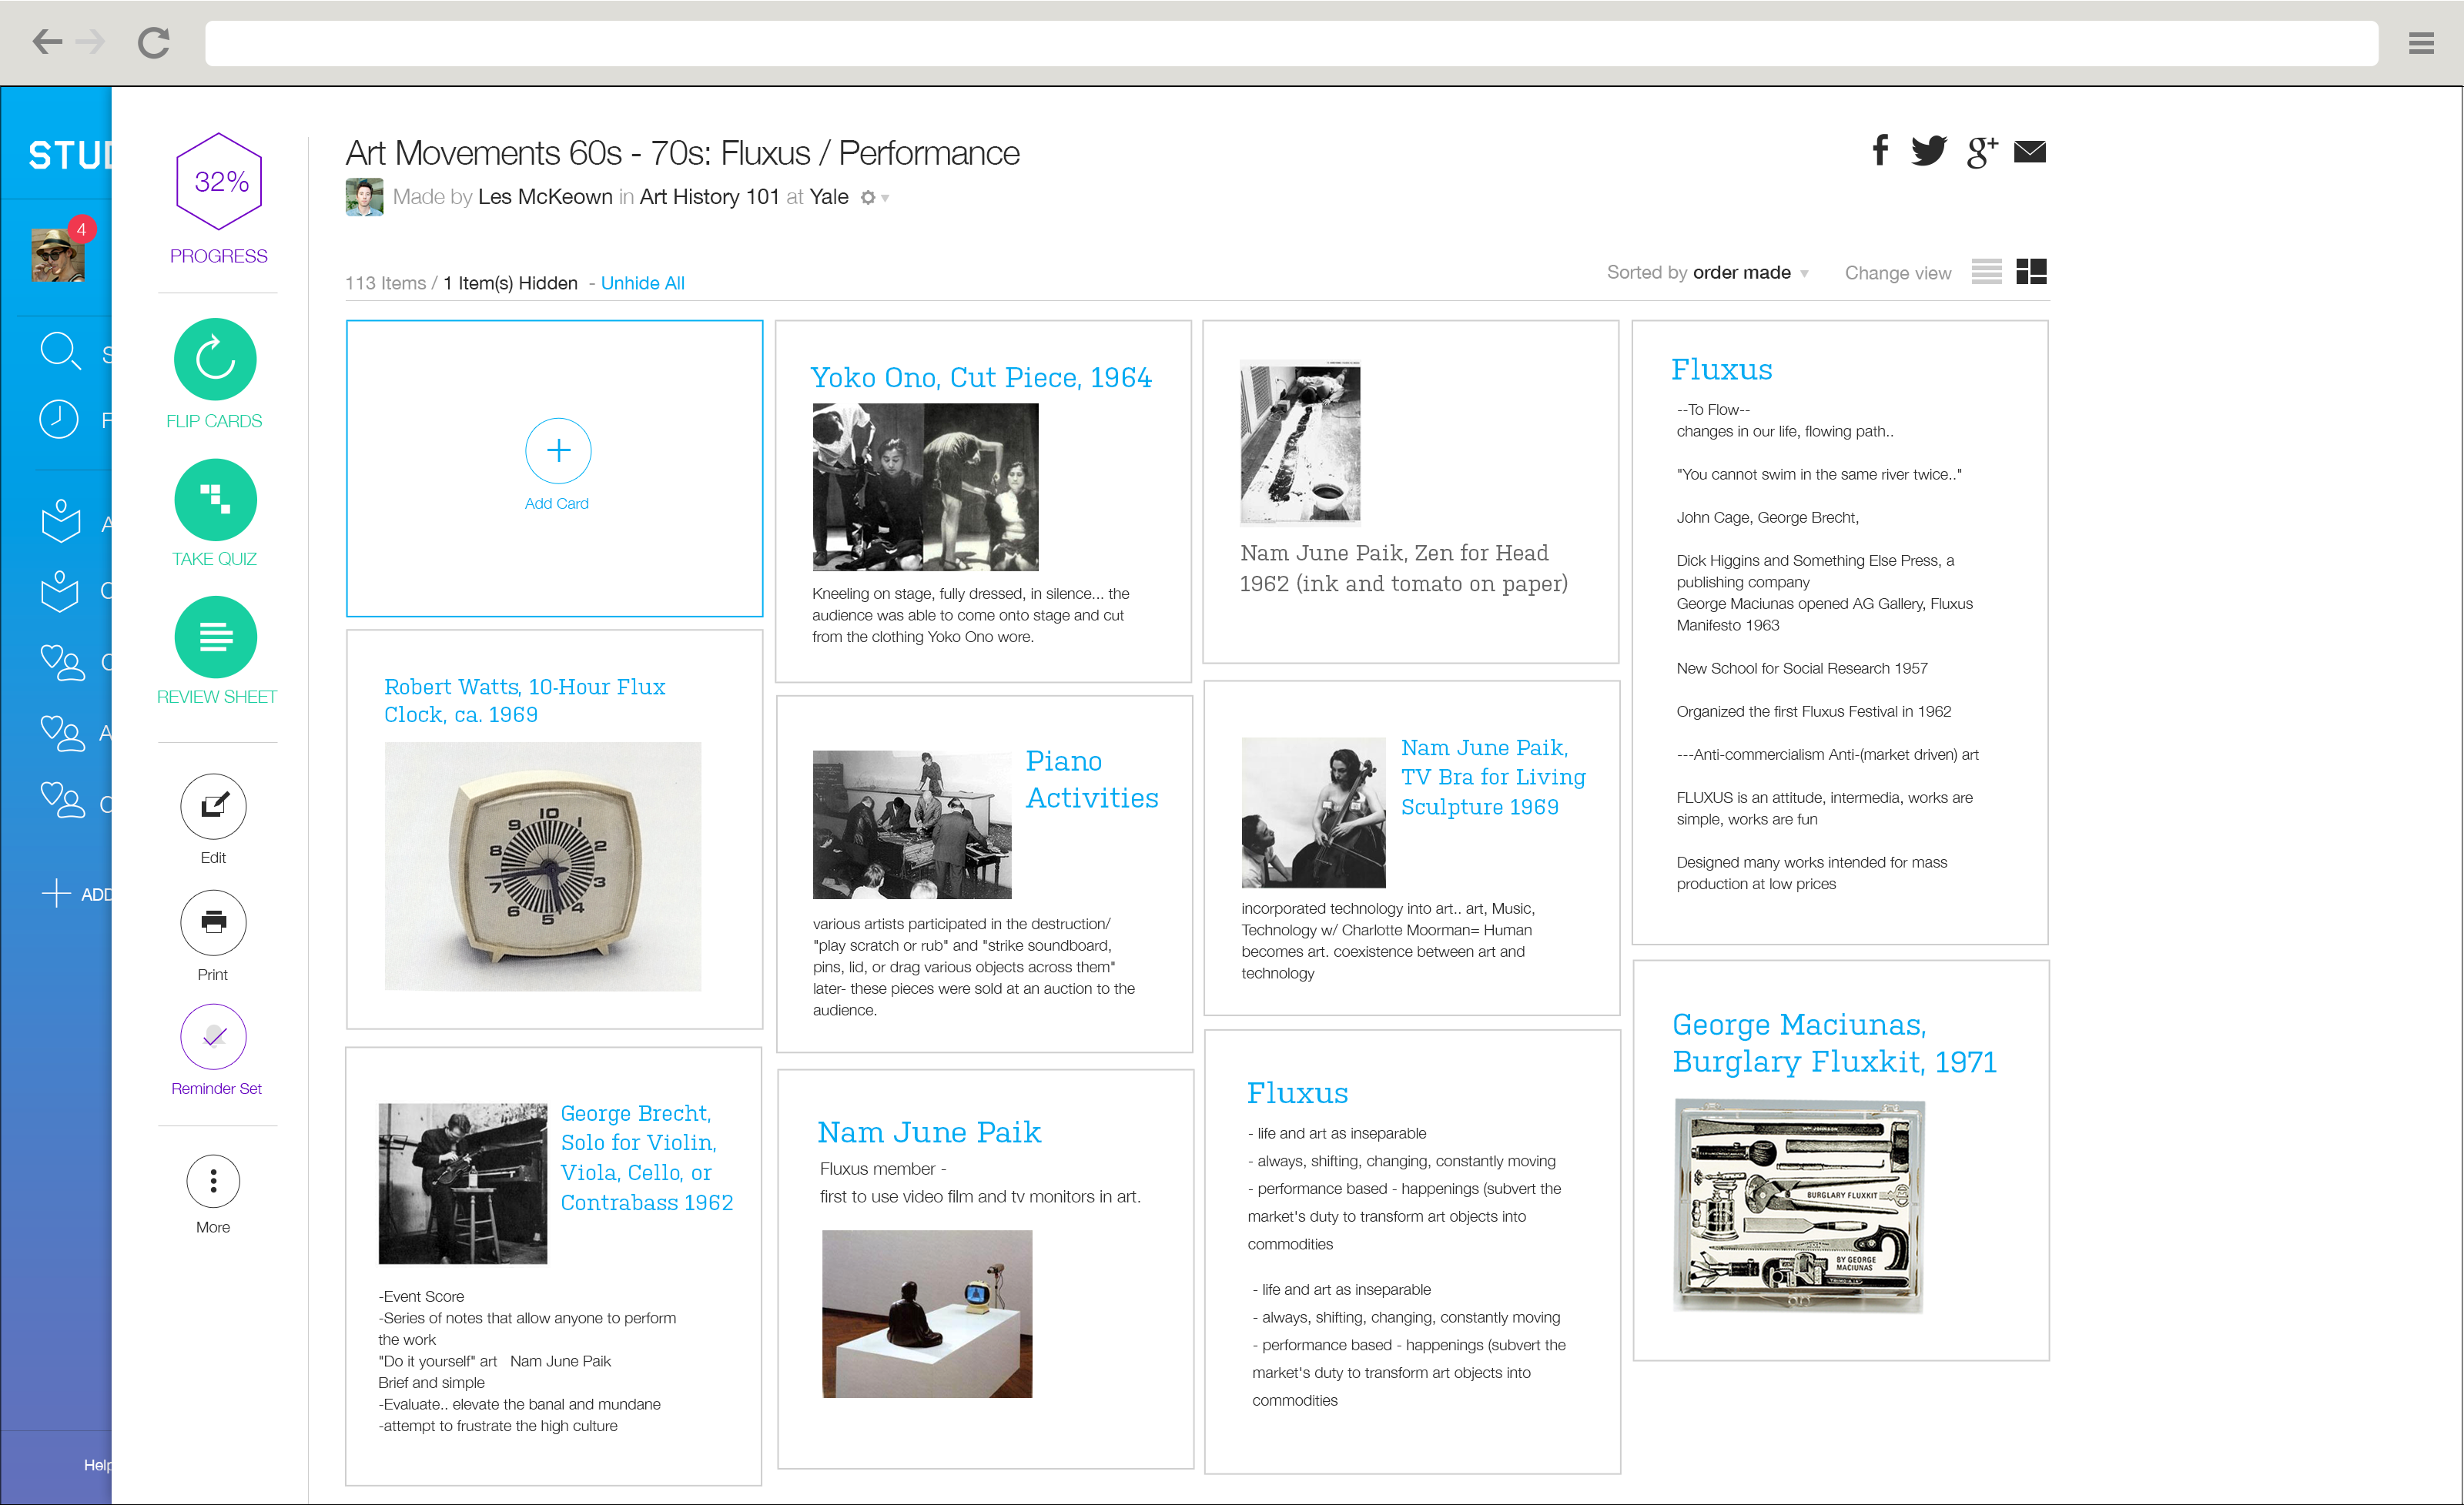Viewport: 2464px width, 1505px height.
Task: Click the author's avatar beside Made by
Action: (364, 197)
